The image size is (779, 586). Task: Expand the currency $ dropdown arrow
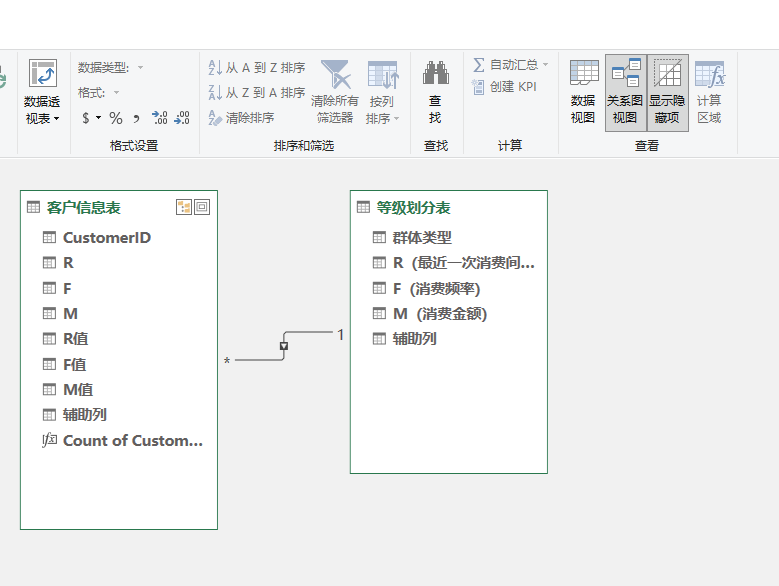click(98, 118)
